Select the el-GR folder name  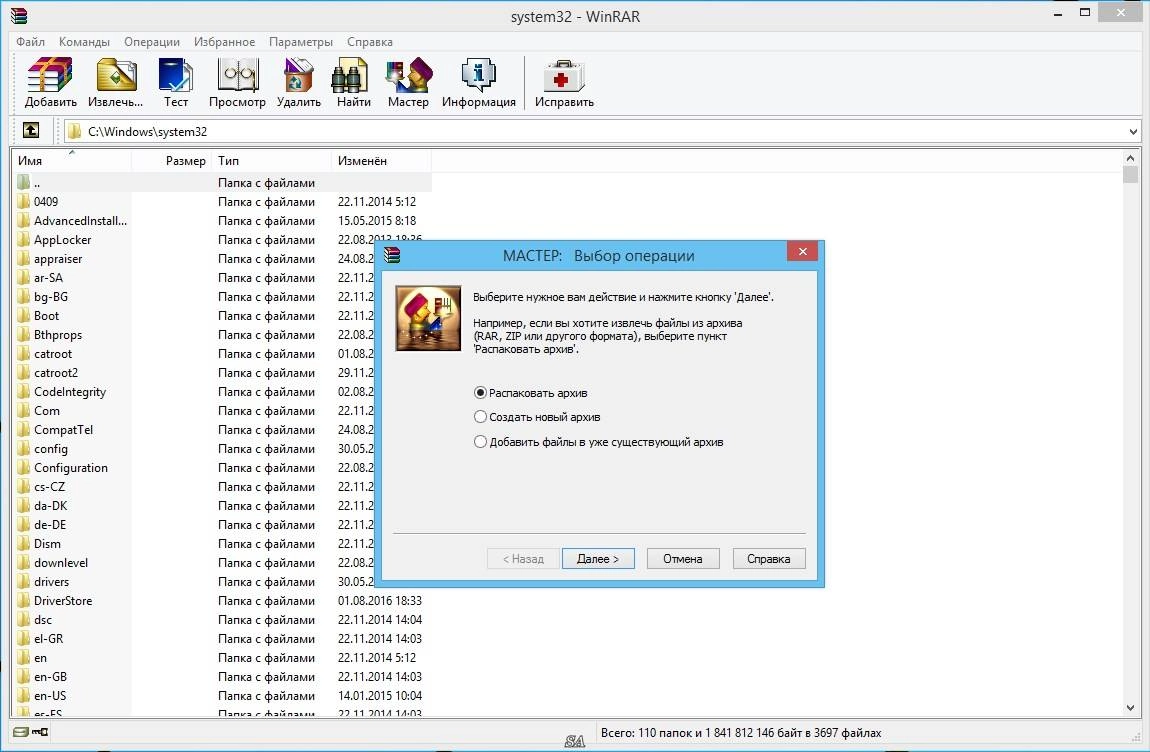(x=48, y=638)
